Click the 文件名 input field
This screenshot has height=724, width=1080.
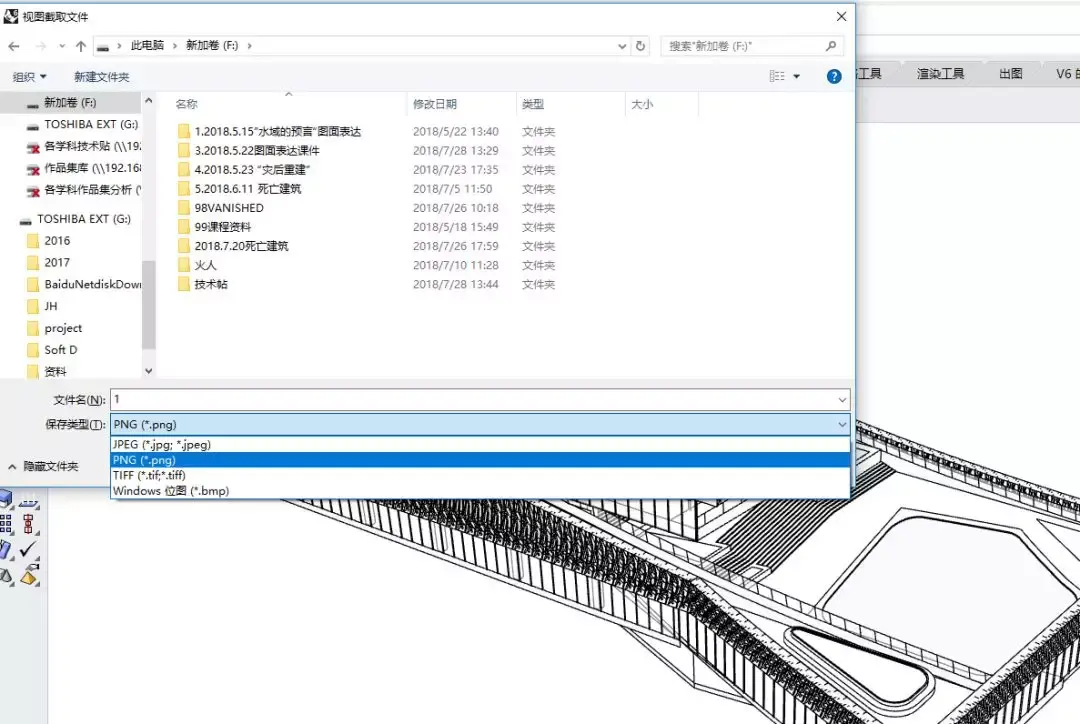point(480,400)
